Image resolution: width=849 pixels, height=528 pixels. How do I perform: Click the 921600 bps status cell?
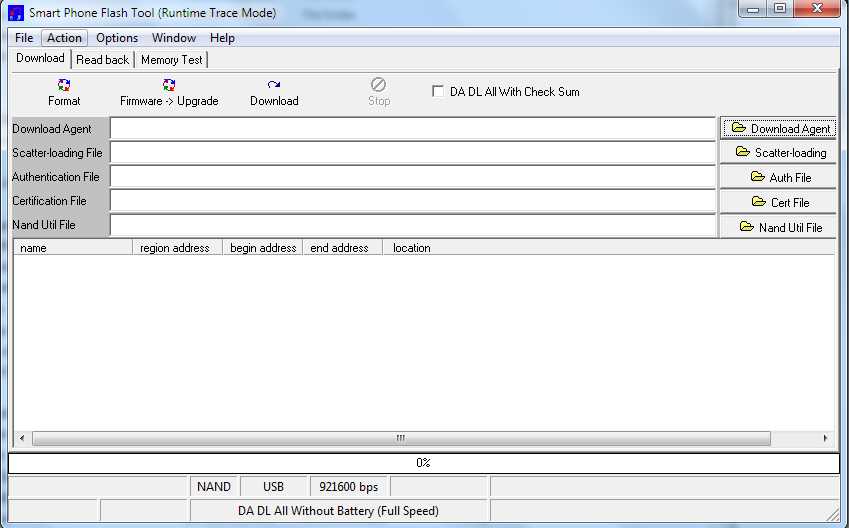click(x=349, y=486)
